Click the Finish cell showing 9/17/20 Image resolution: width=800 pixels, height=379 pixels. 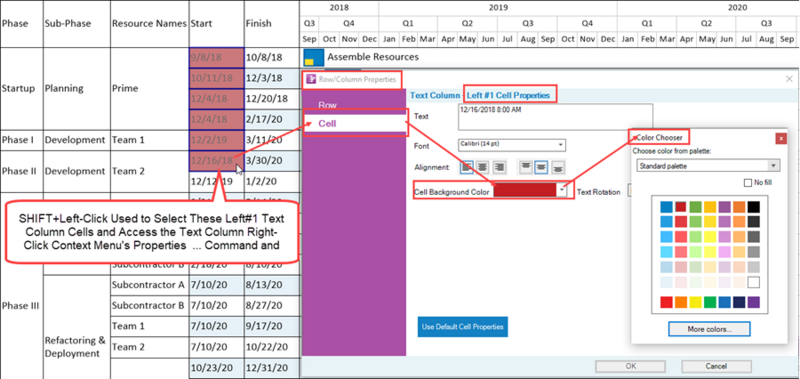[x=271, y=326]
